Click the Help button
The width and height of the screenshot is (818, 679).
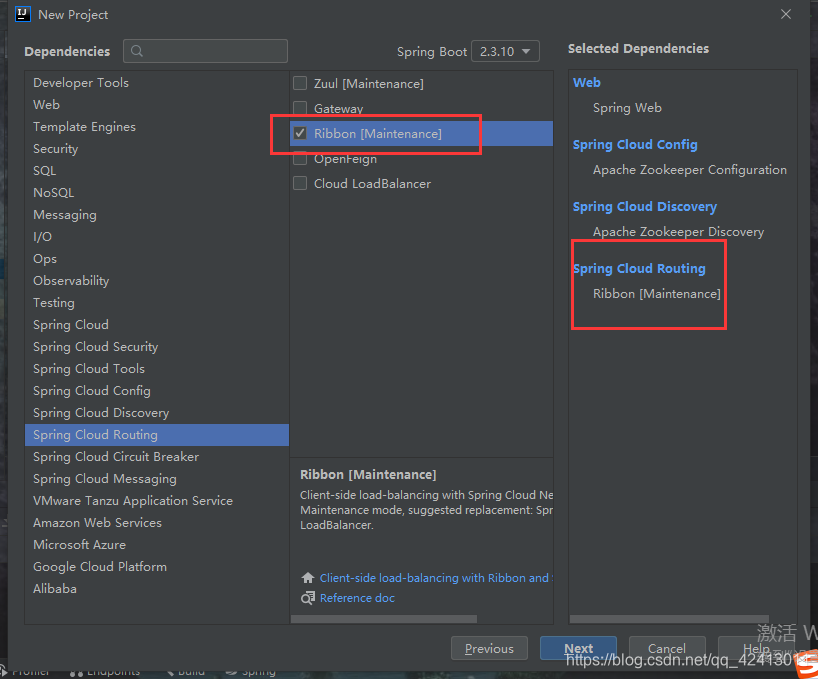(756, 648)
